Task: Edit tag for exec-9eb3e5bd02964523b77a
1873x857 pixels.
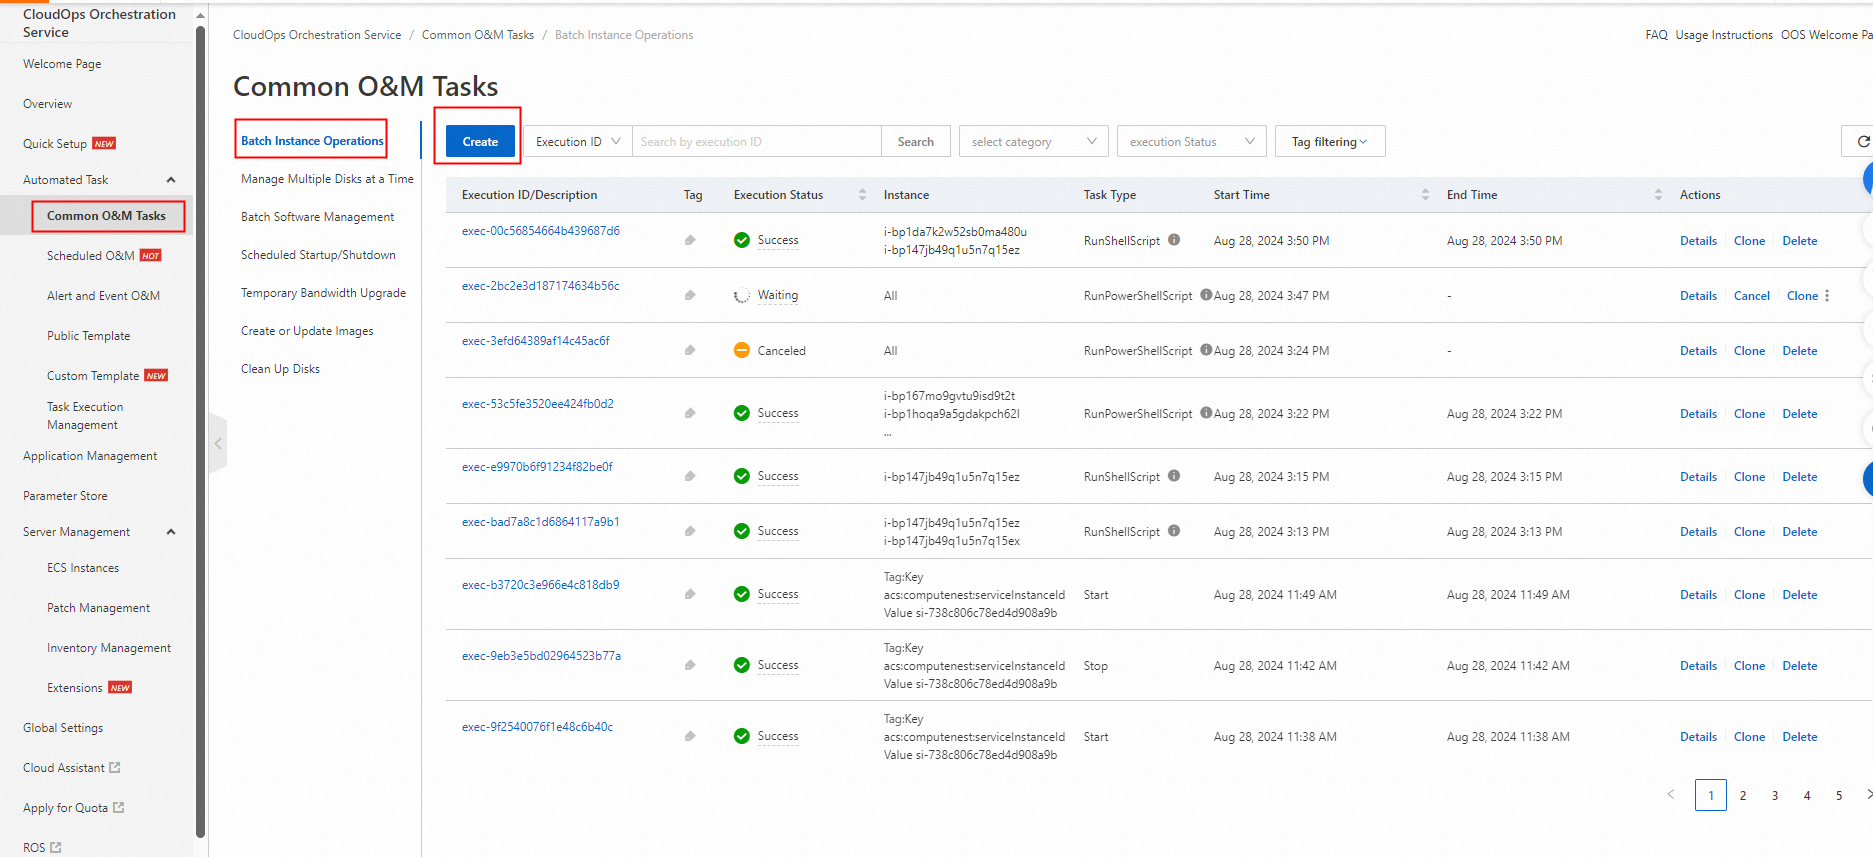Action: click(690, 665)
